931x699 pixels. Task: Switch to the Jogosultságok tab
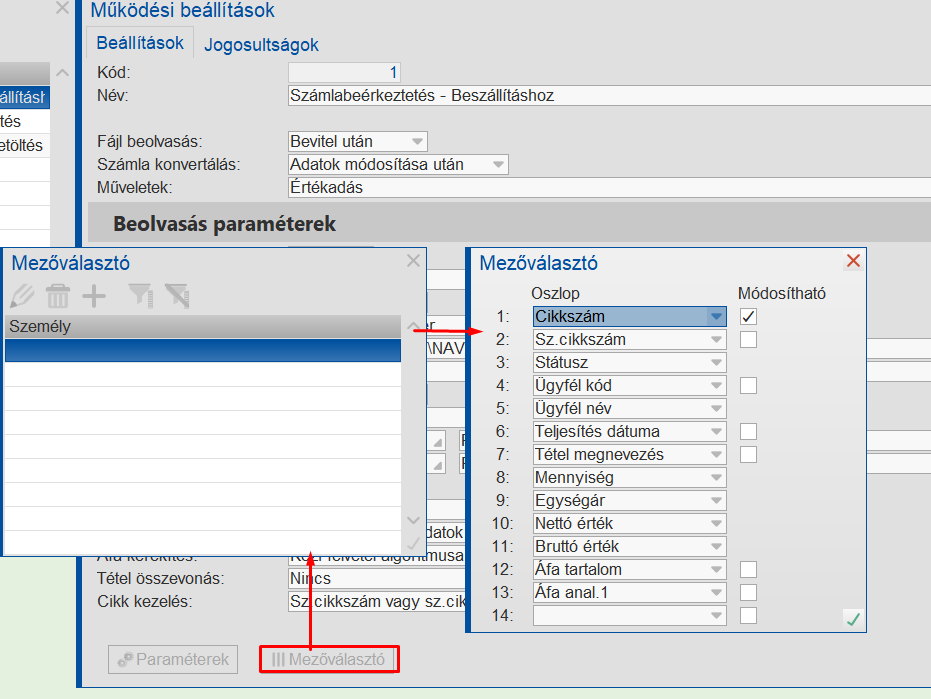pyautogui.click(x=261, y=45)
